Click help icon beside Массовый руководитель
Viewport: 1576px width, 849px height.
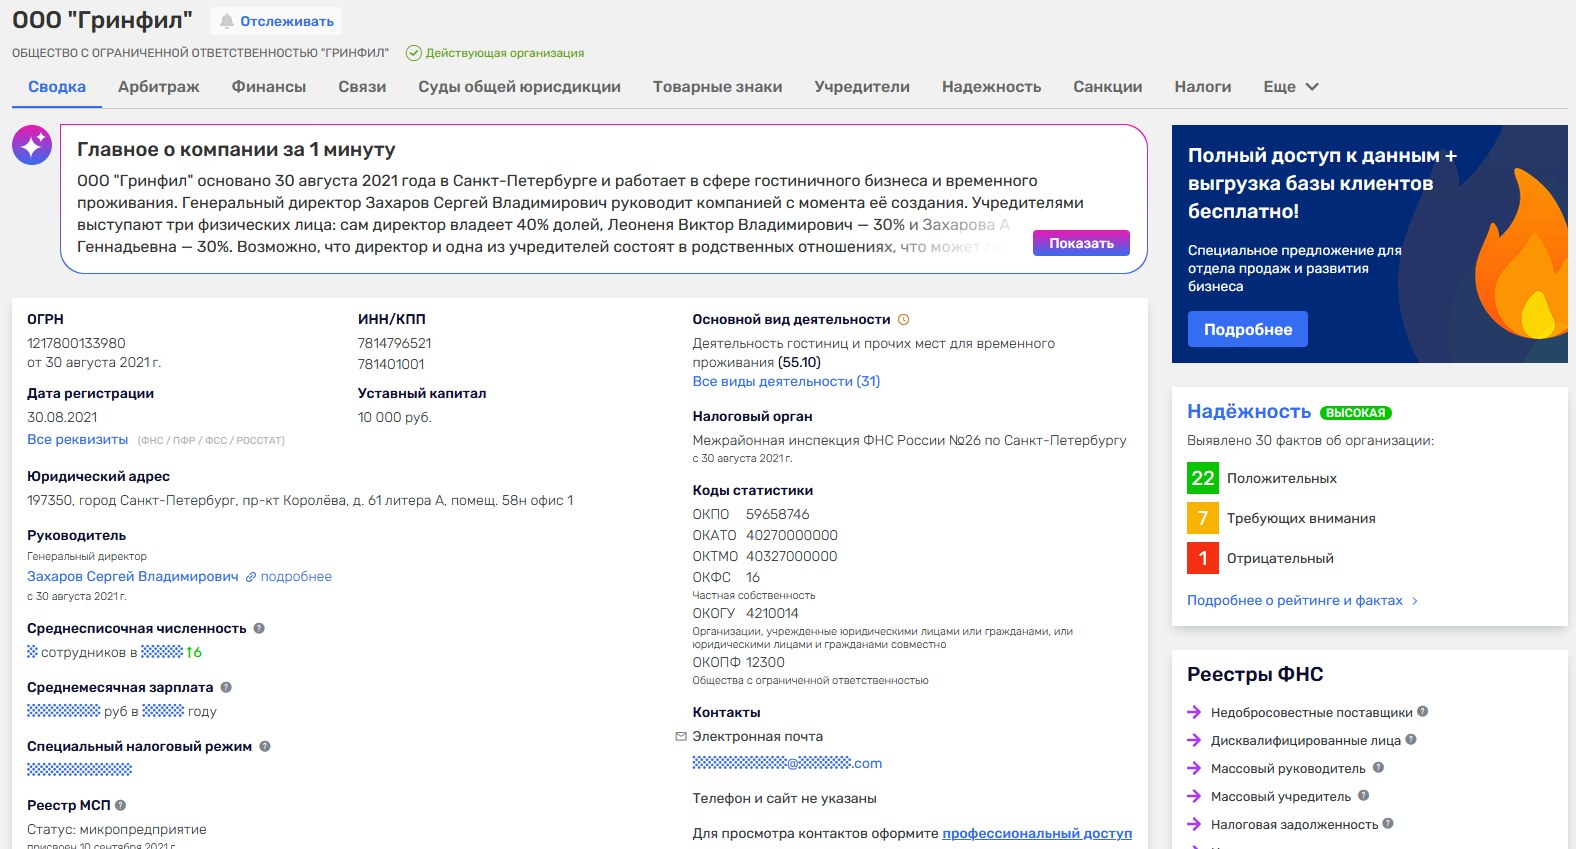(x=1378, y=768)
